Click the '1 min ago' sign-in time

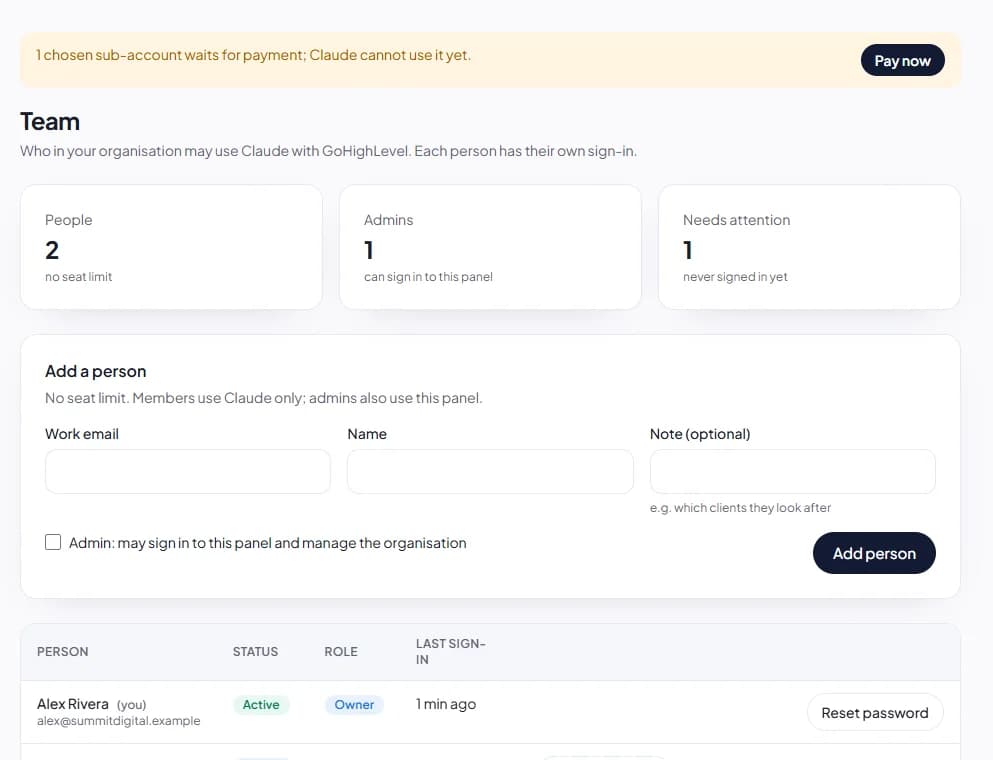[x=446, y=704]
